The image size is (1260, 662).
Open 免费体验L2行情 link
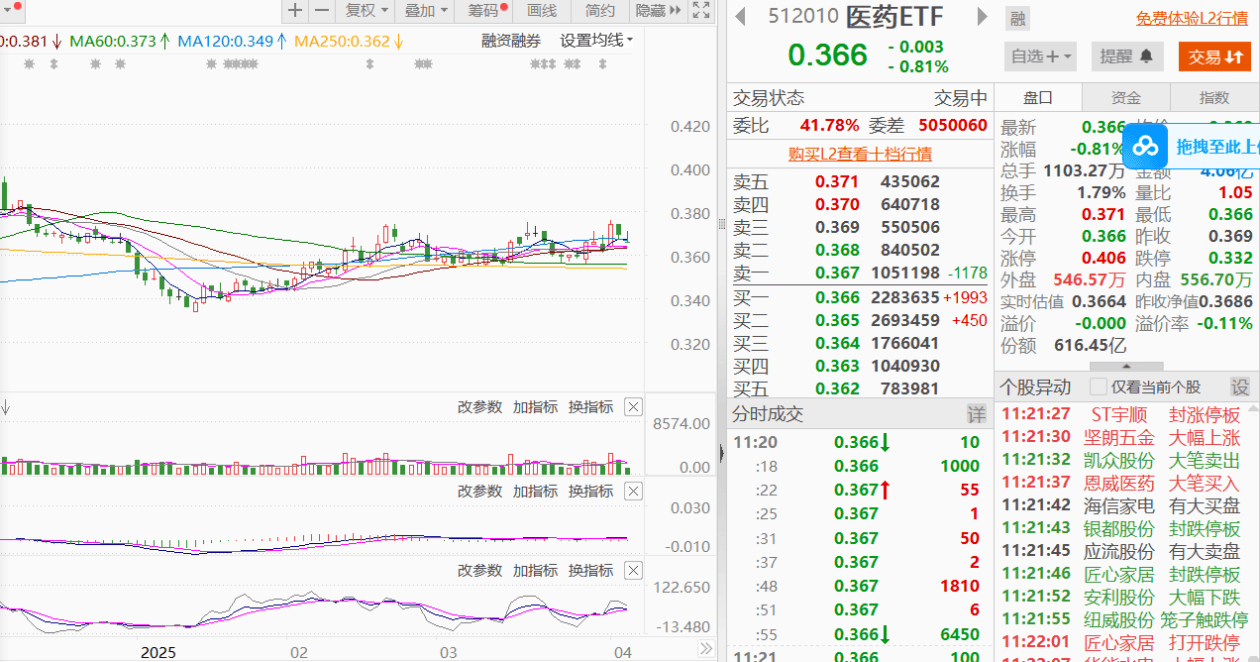coord(1191,18)
